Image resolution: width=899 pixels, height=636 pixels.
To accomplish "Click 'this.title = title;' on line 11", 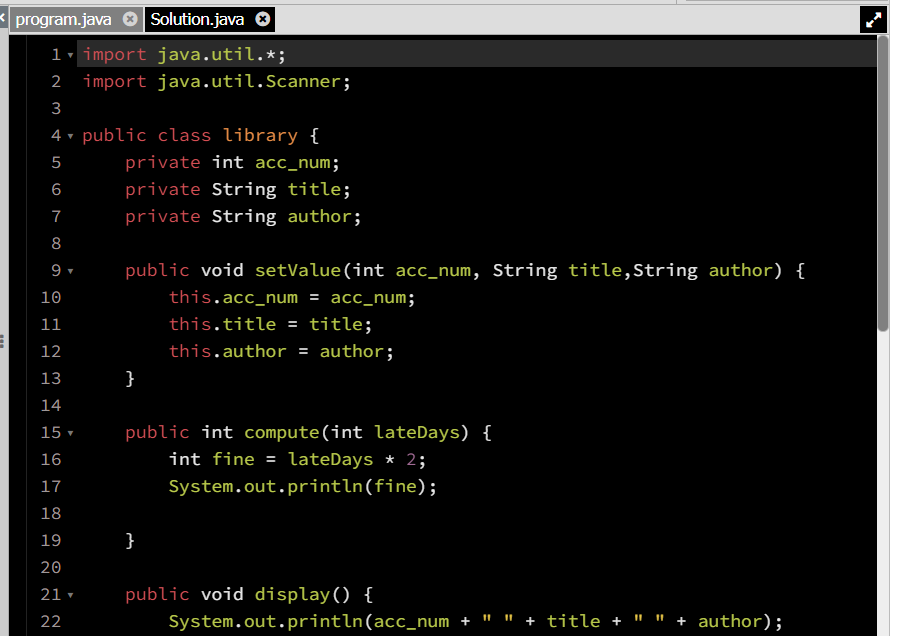I will point(270,325).
